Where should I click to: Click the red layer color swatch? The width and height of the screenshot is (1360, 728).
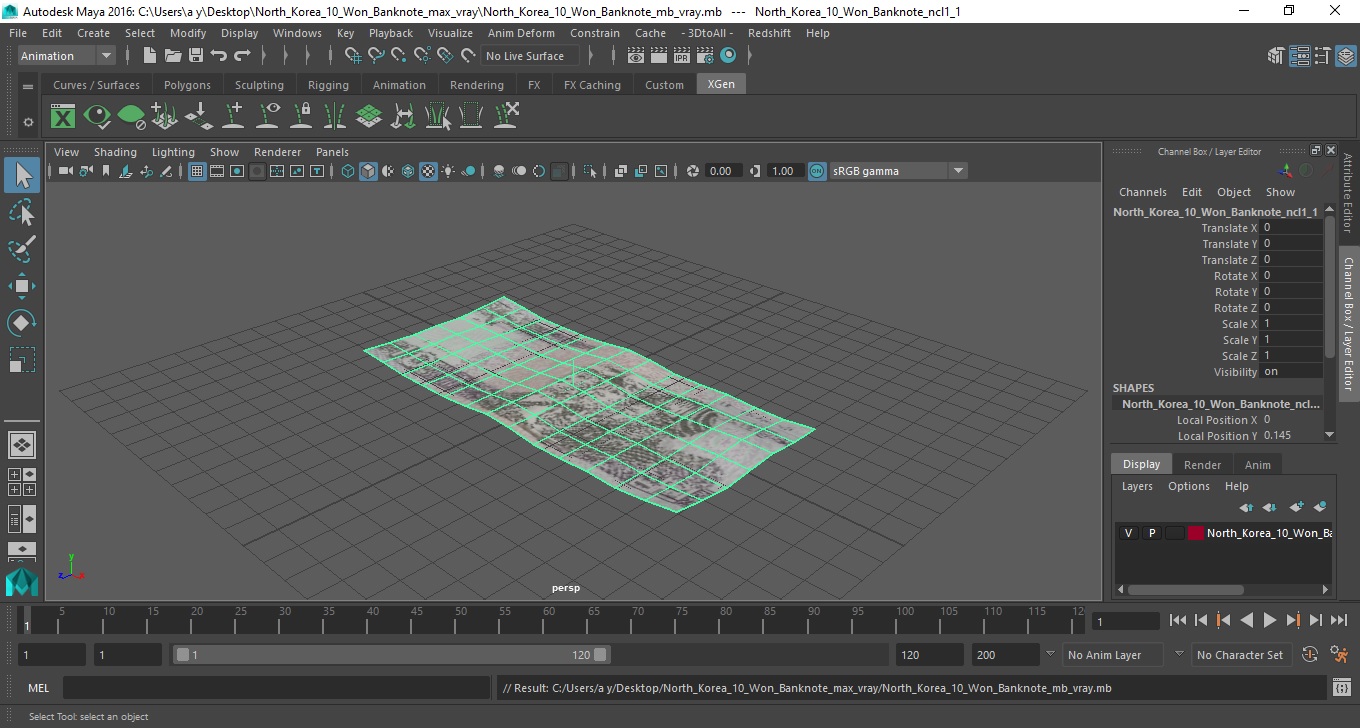pyautogui.click(x=1196, y=533)
